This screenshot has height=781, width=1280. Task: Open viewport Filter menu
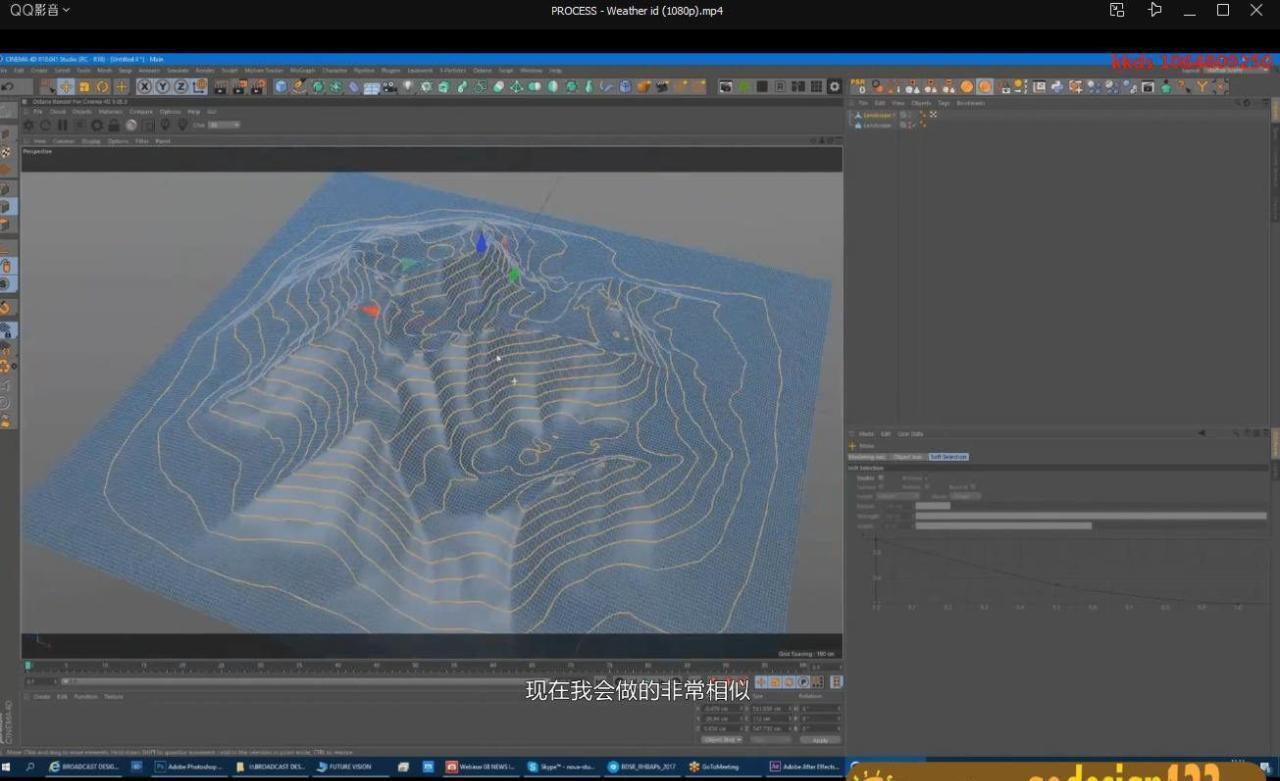point(142,141)
